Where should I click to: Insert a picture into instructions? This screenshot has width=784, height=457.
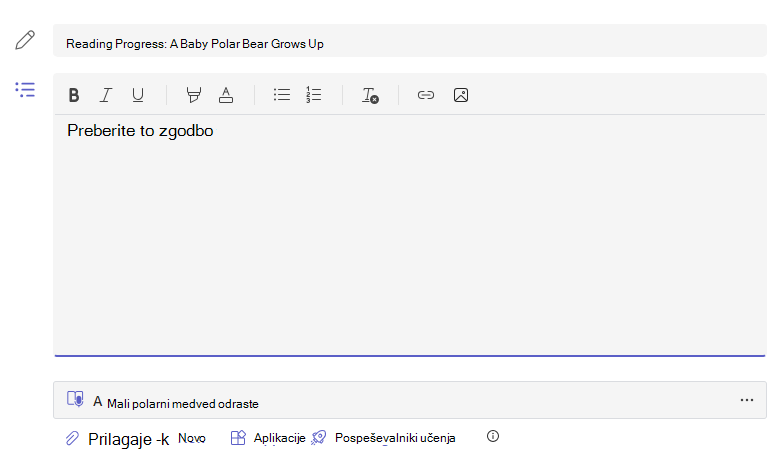click(461, 95)
